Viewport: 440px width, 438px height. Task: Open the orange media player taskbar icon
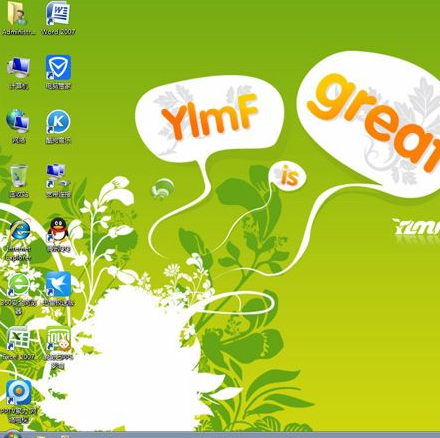65,436
